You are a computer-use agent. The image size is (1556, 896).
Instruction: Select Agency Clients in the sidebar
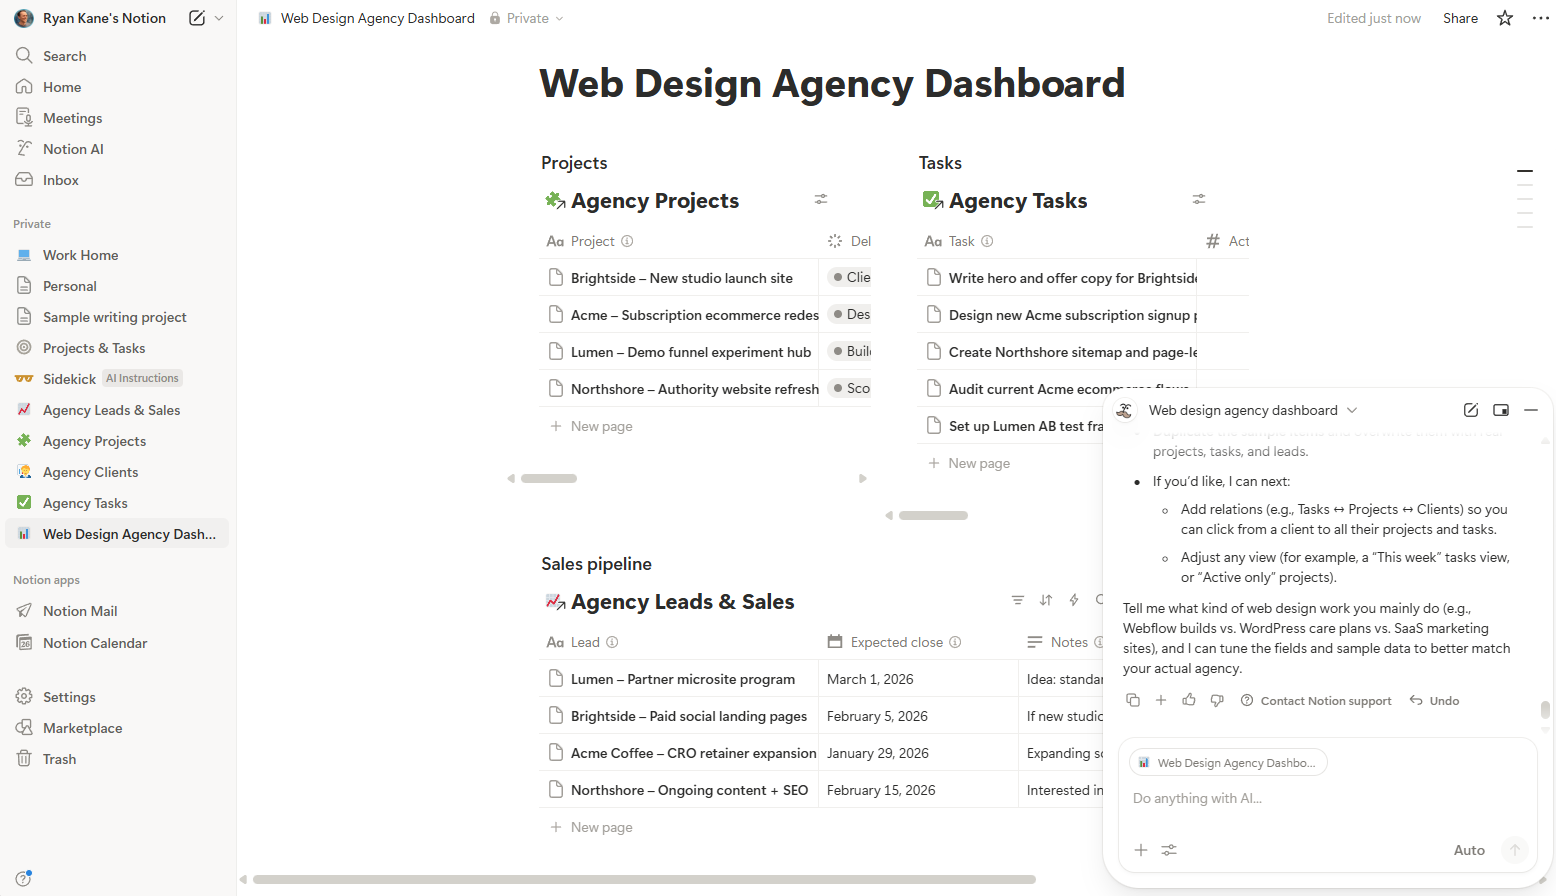click(90, 471)
